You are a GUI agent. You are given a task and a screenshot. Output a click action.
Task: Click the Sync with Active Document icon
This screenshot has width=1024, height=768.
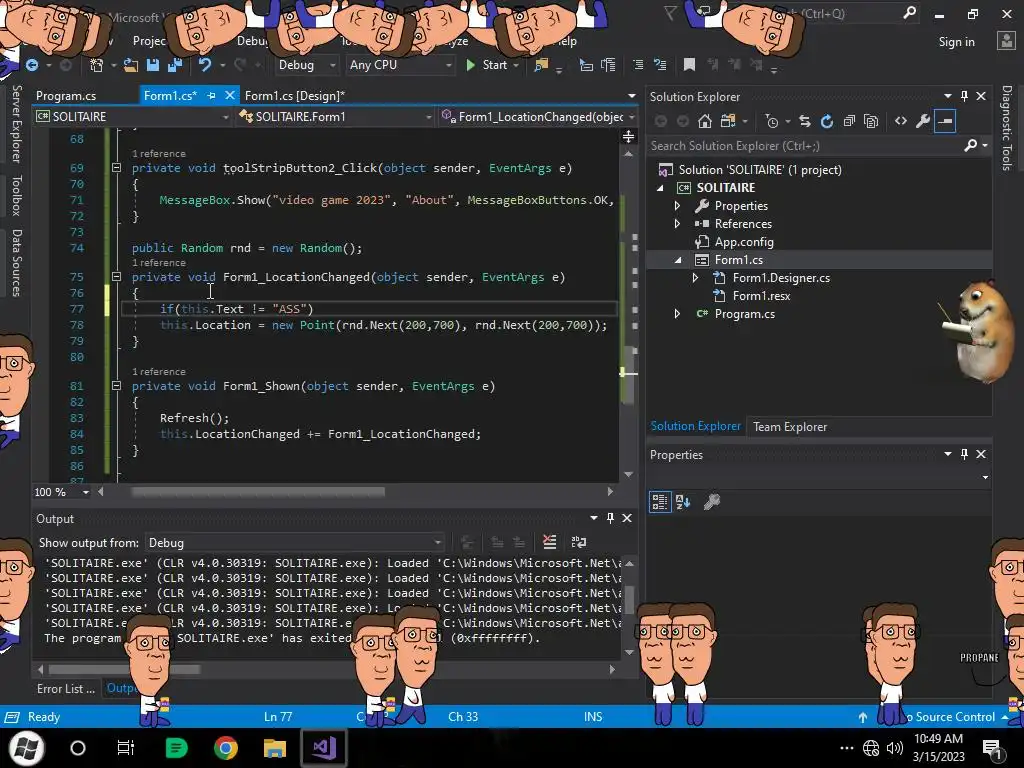click(x=805, y=121)
